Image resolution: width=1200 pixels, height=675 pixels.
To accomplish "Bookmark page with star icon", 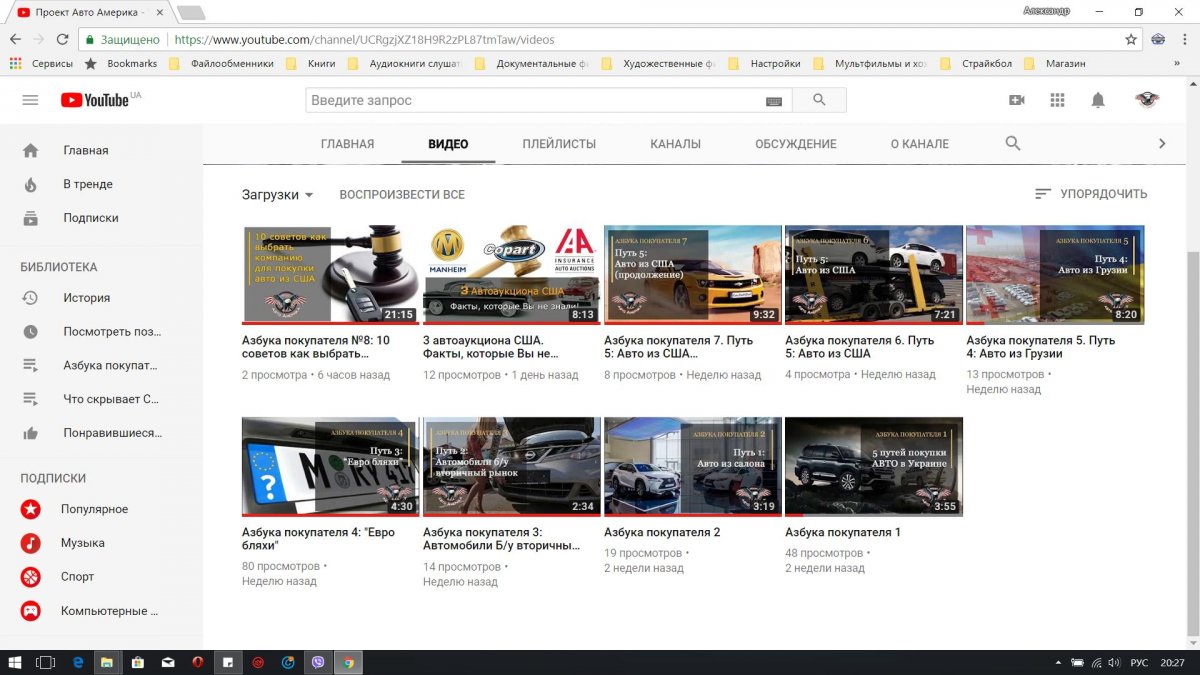I will [1131, 40].
